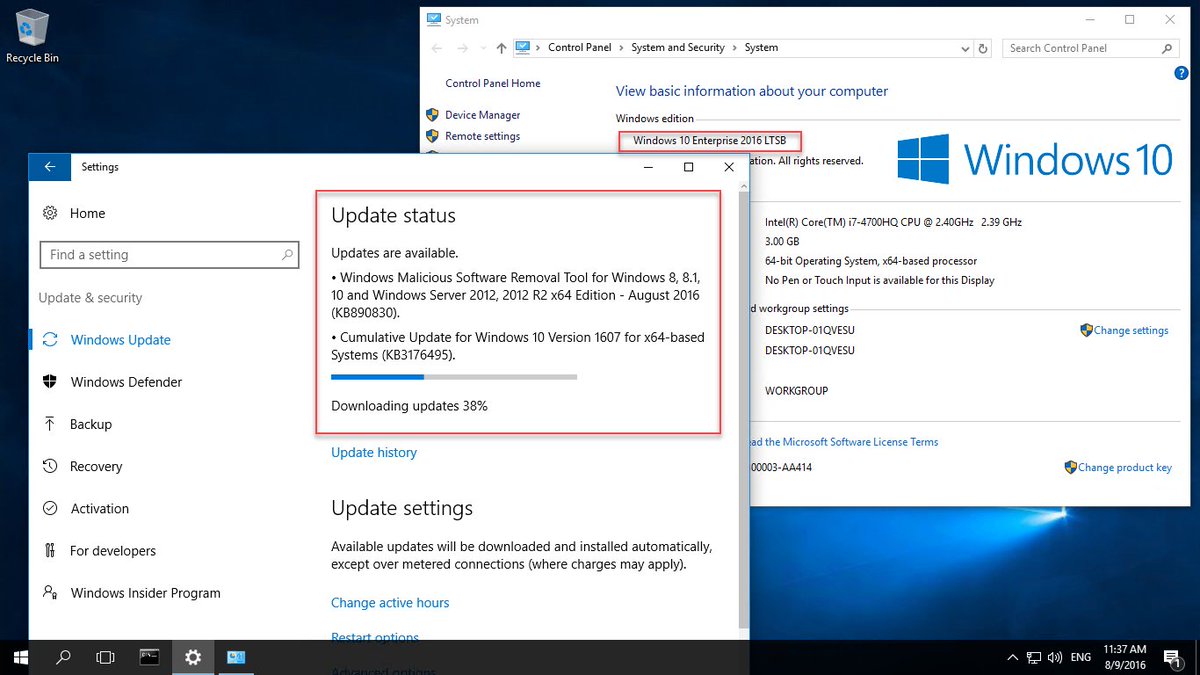Click the Windows Insider Program person icon
This screenshot has width=1200, height=675.
click(50, 593)
